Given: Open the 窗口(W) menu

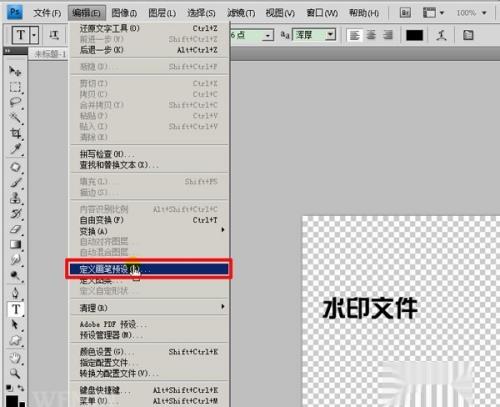Looking at the screenshot, I should 322,13.
